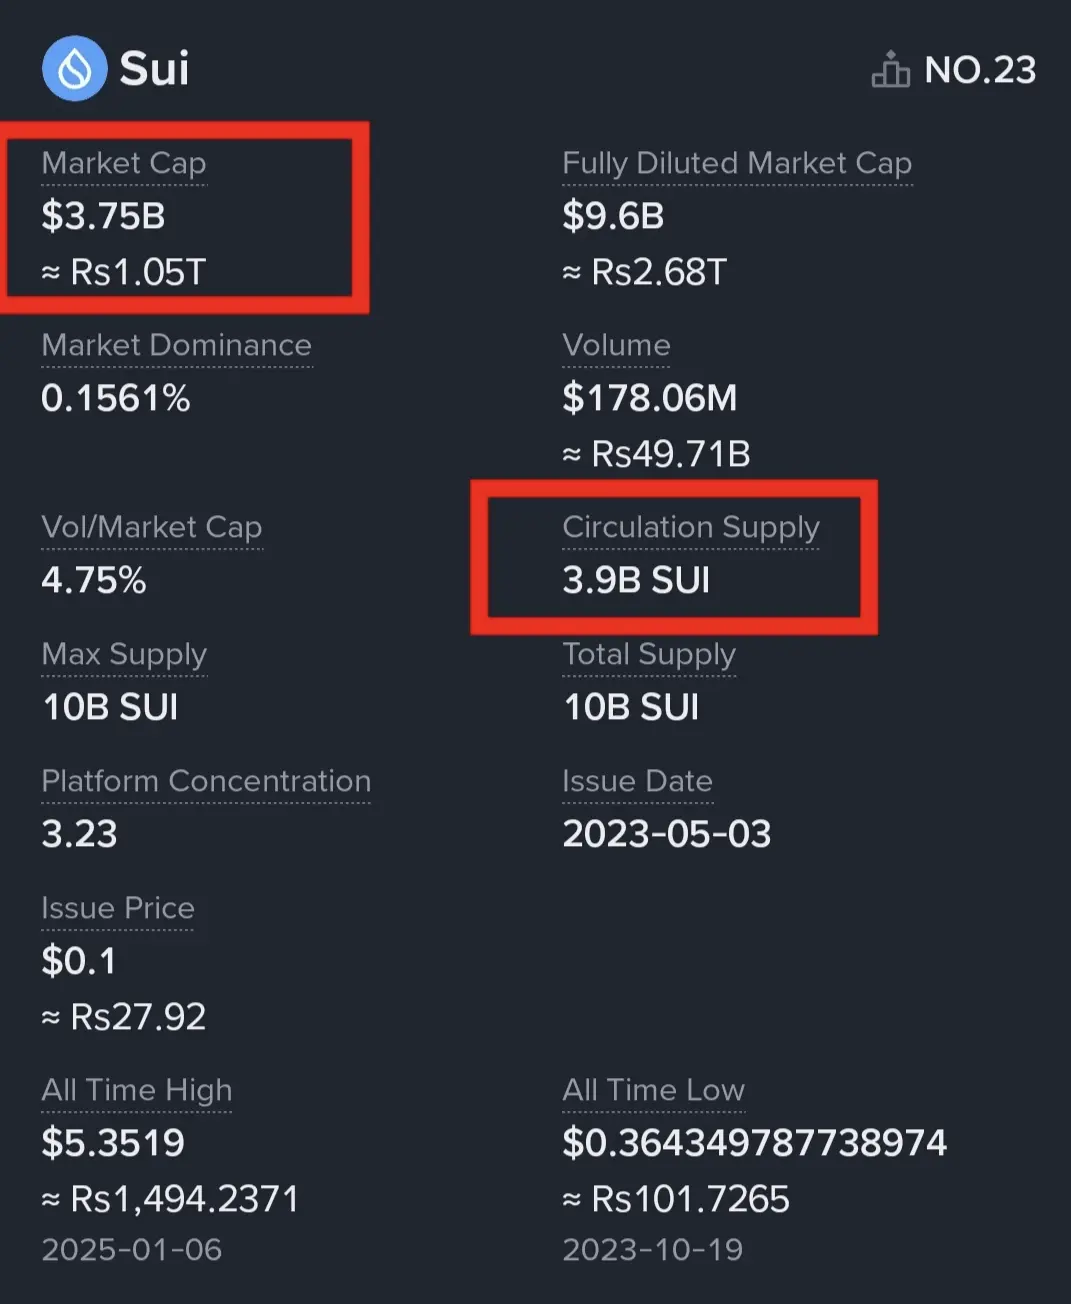The width and height of the screenshot is (1071, 1304).
Task: Open the NO.23 rank label
Action: [979, 70]
